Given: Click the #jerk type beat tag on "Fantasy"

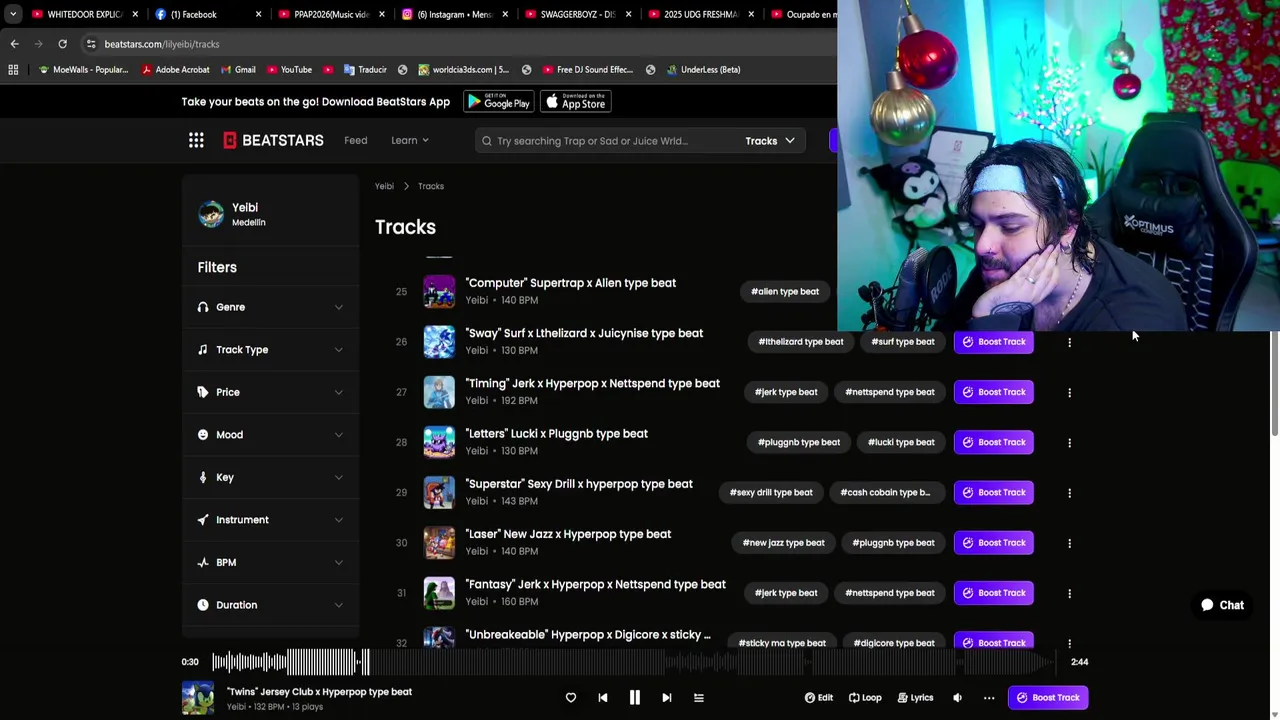Looking at the screenshot, I should point(786,593).
